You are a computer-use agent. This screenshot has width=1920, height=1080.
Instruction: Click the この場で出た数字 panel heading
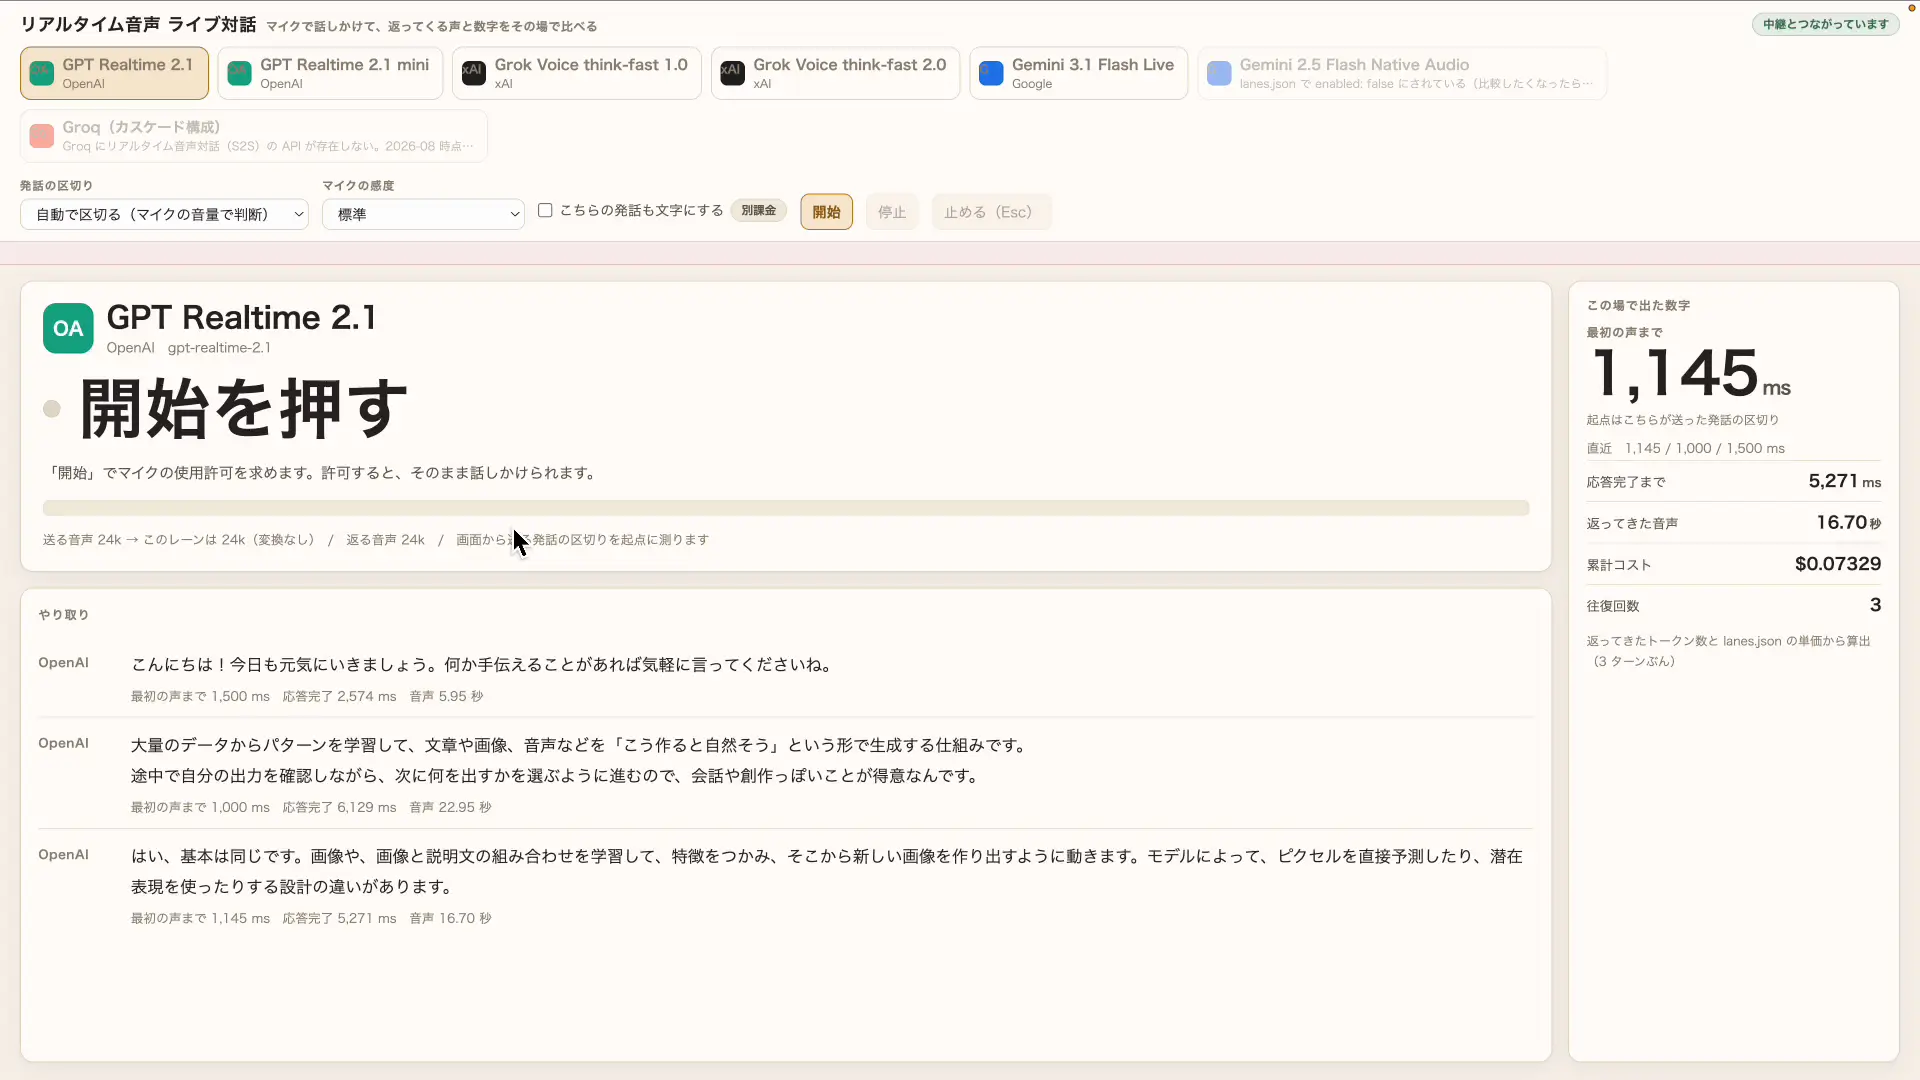[1638, 306]
